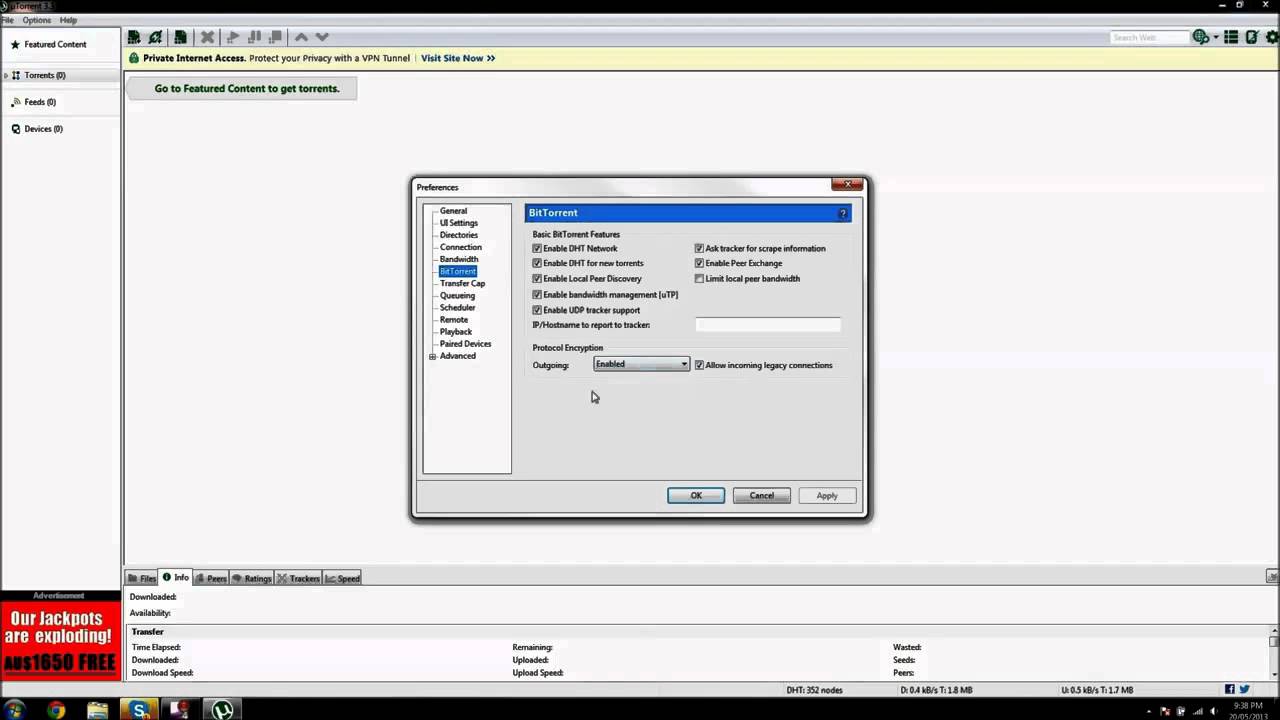Click the Add Torrent from URL icon
1280x720 pixels.
[156, 37]
